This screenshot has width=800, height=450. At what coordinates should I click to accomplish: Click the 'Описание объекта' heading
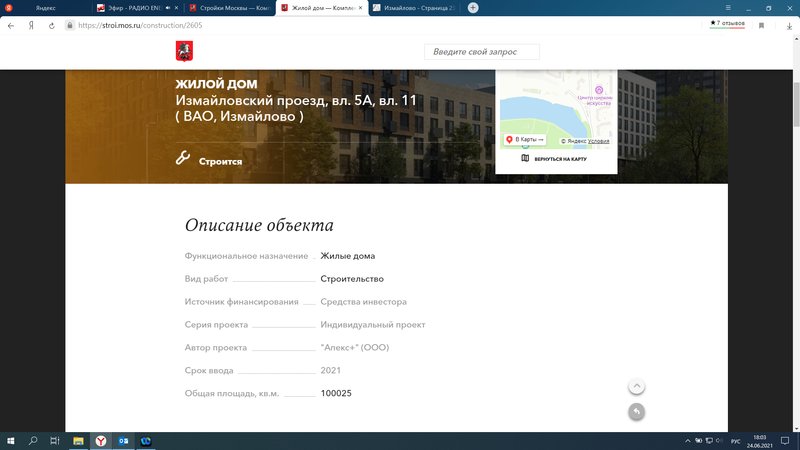click(x=259, y=225)
